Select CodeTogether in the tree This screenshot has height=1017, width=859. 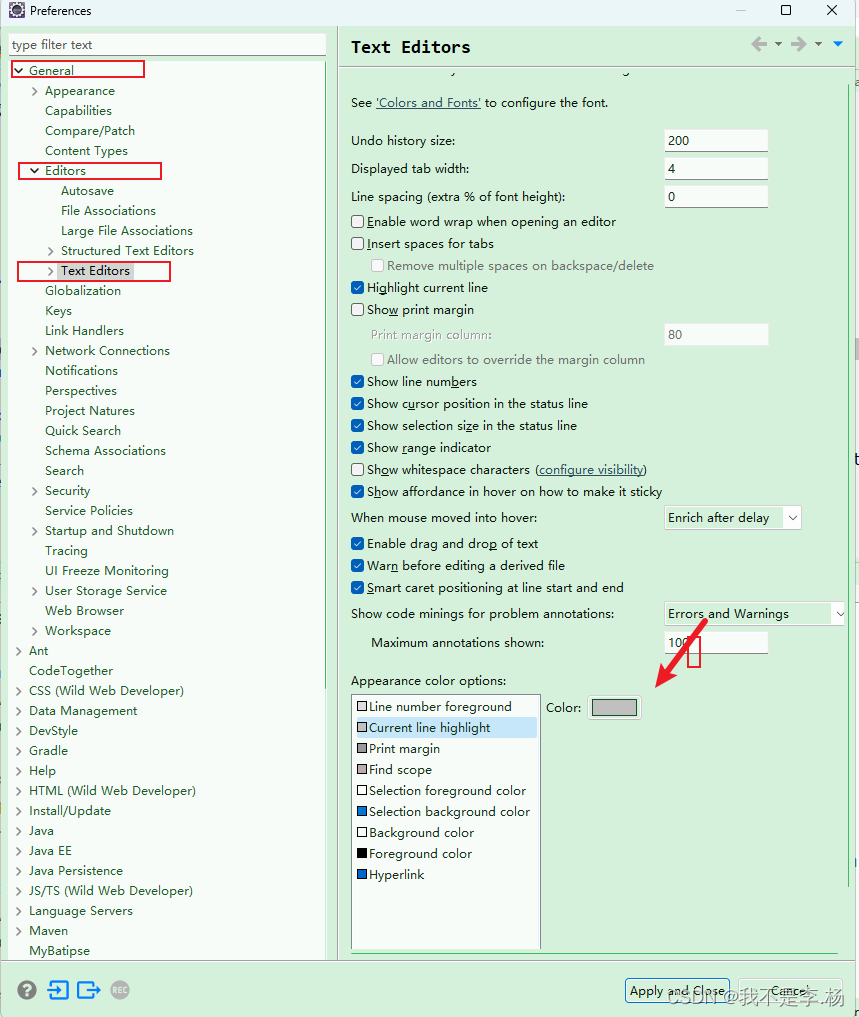click(x=71, y=671)
